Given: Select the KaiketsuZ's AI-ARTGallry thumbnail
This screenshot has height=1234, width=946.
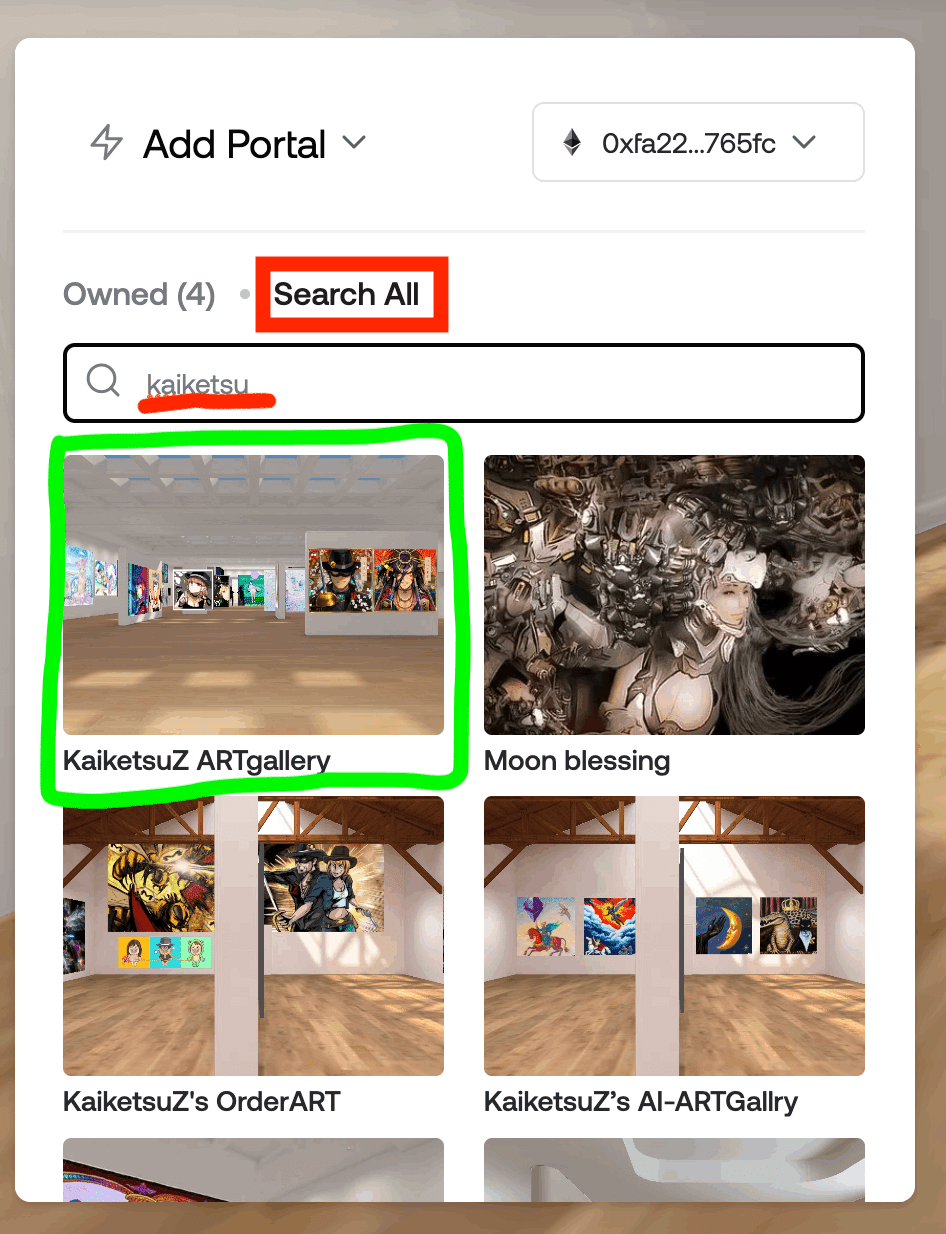Looking at the screenshot, I should [674, 936].
